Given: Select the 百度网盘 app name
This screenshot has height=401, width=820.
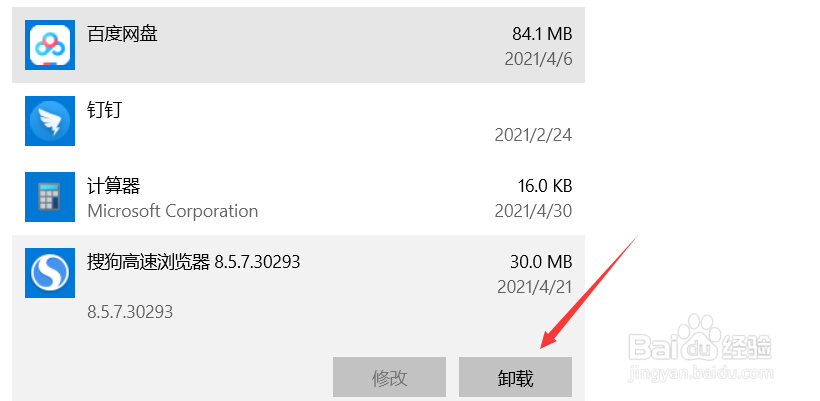Looking at the screenshot, I should pos(123,34).
